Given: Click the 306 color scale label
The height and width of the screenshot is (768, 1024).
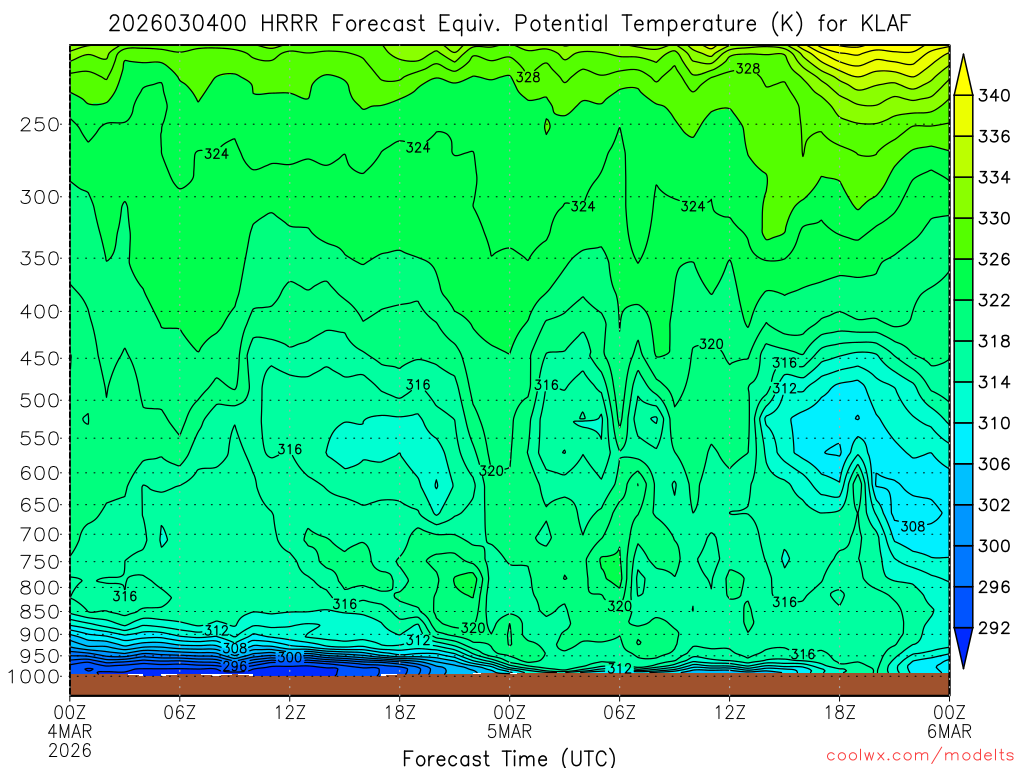Looking at the screenshot, I should click(994, 464).
